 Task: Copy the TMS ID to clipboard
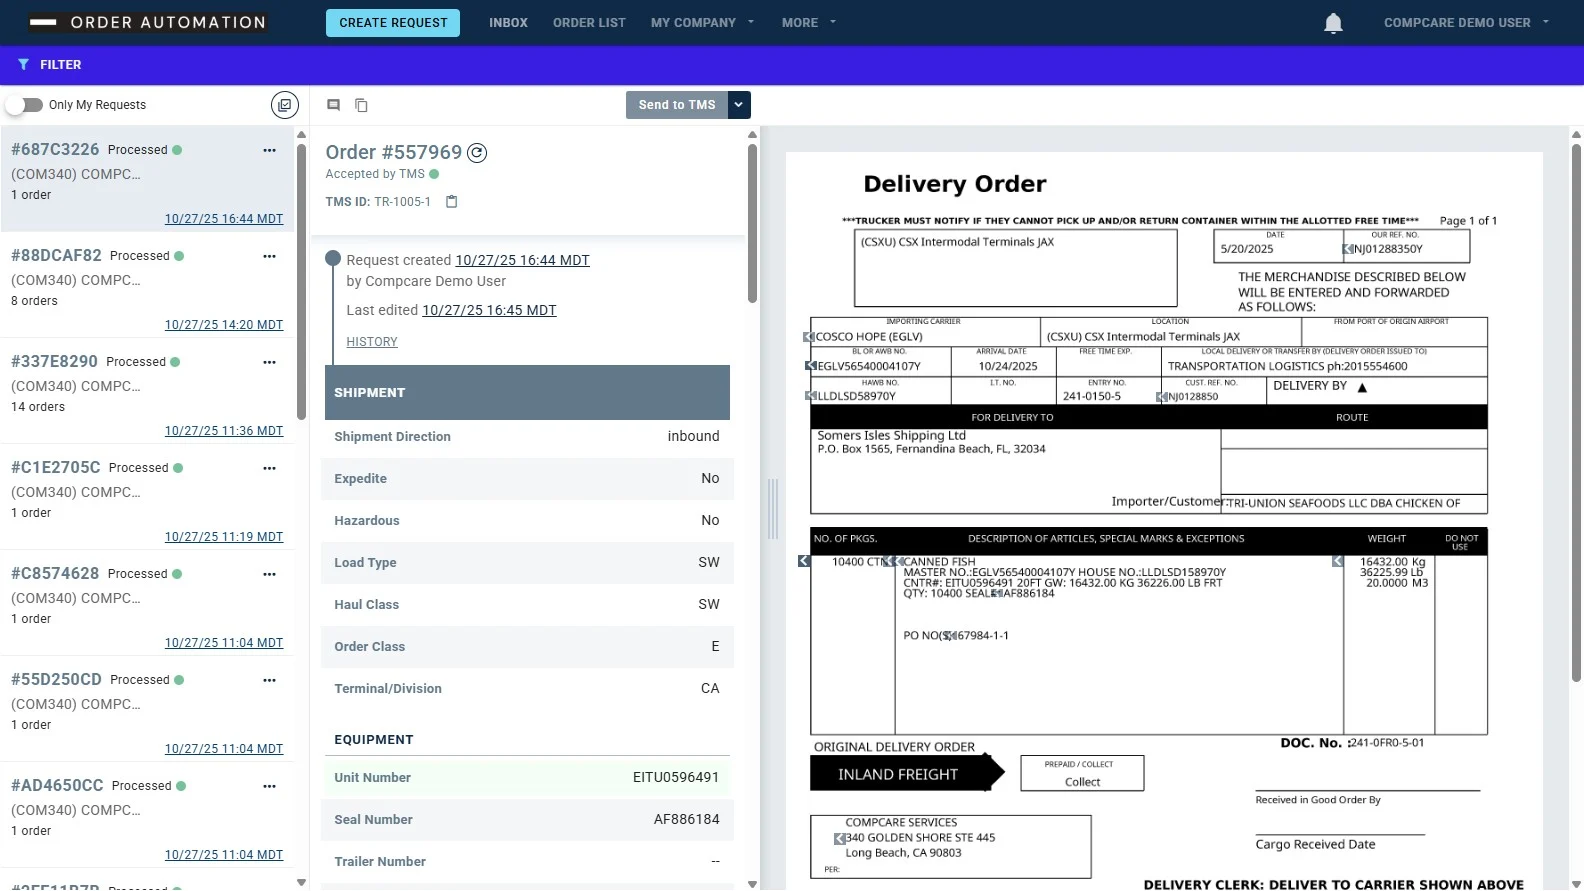click(451, 202)
